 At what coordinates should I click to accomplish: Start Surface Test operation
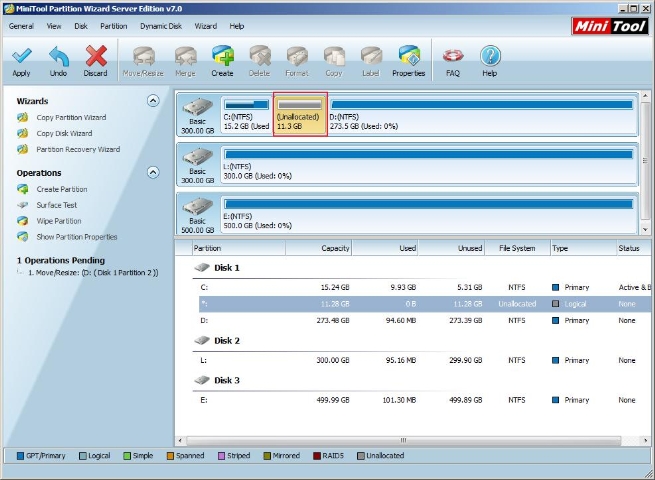coord(47,205)
